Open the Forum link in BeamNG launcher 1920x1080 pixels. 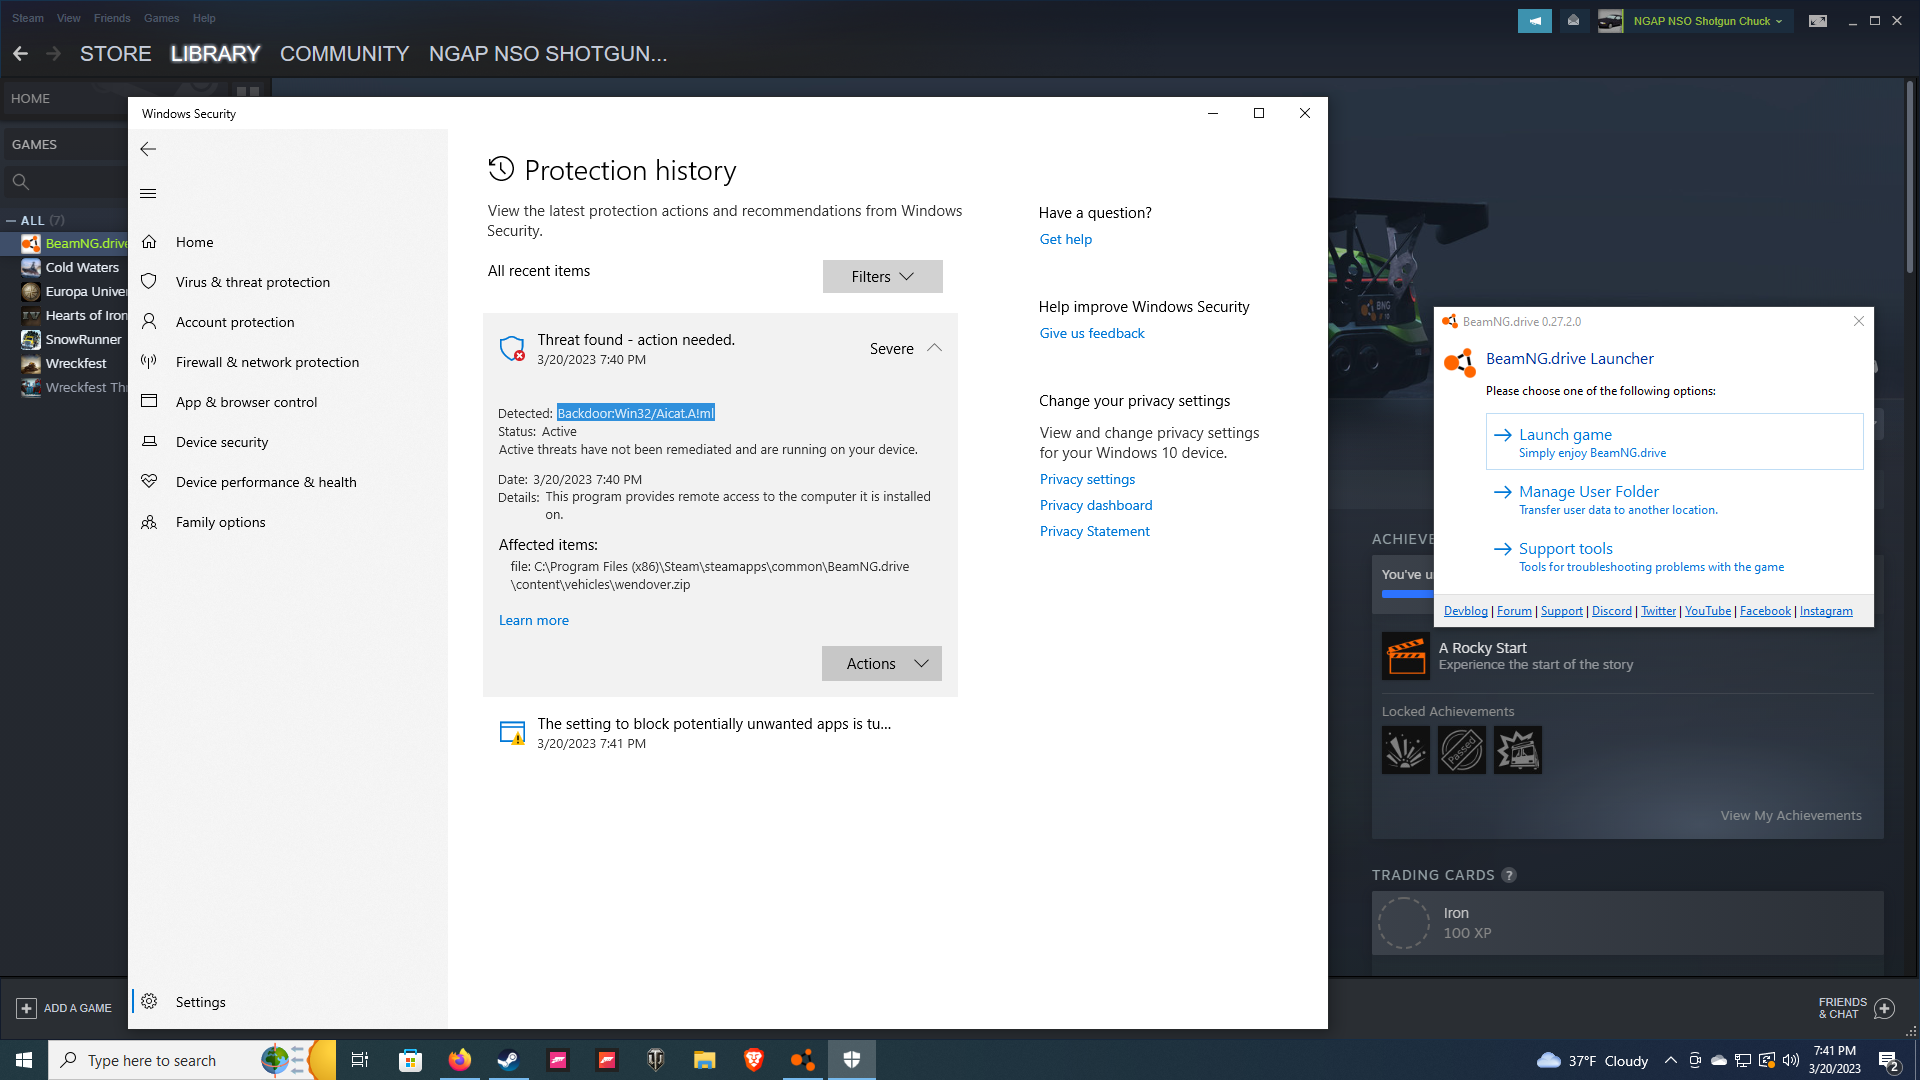coord(1514,611)
